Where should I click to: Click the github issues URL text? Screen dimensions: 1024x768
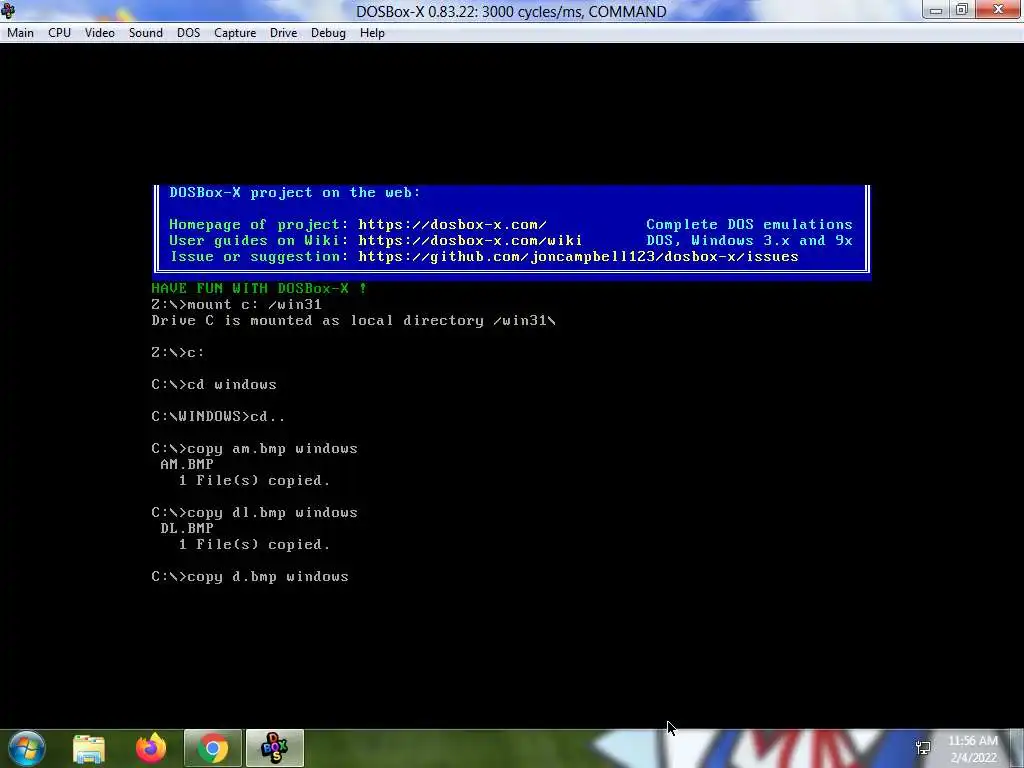pos(578,257)
